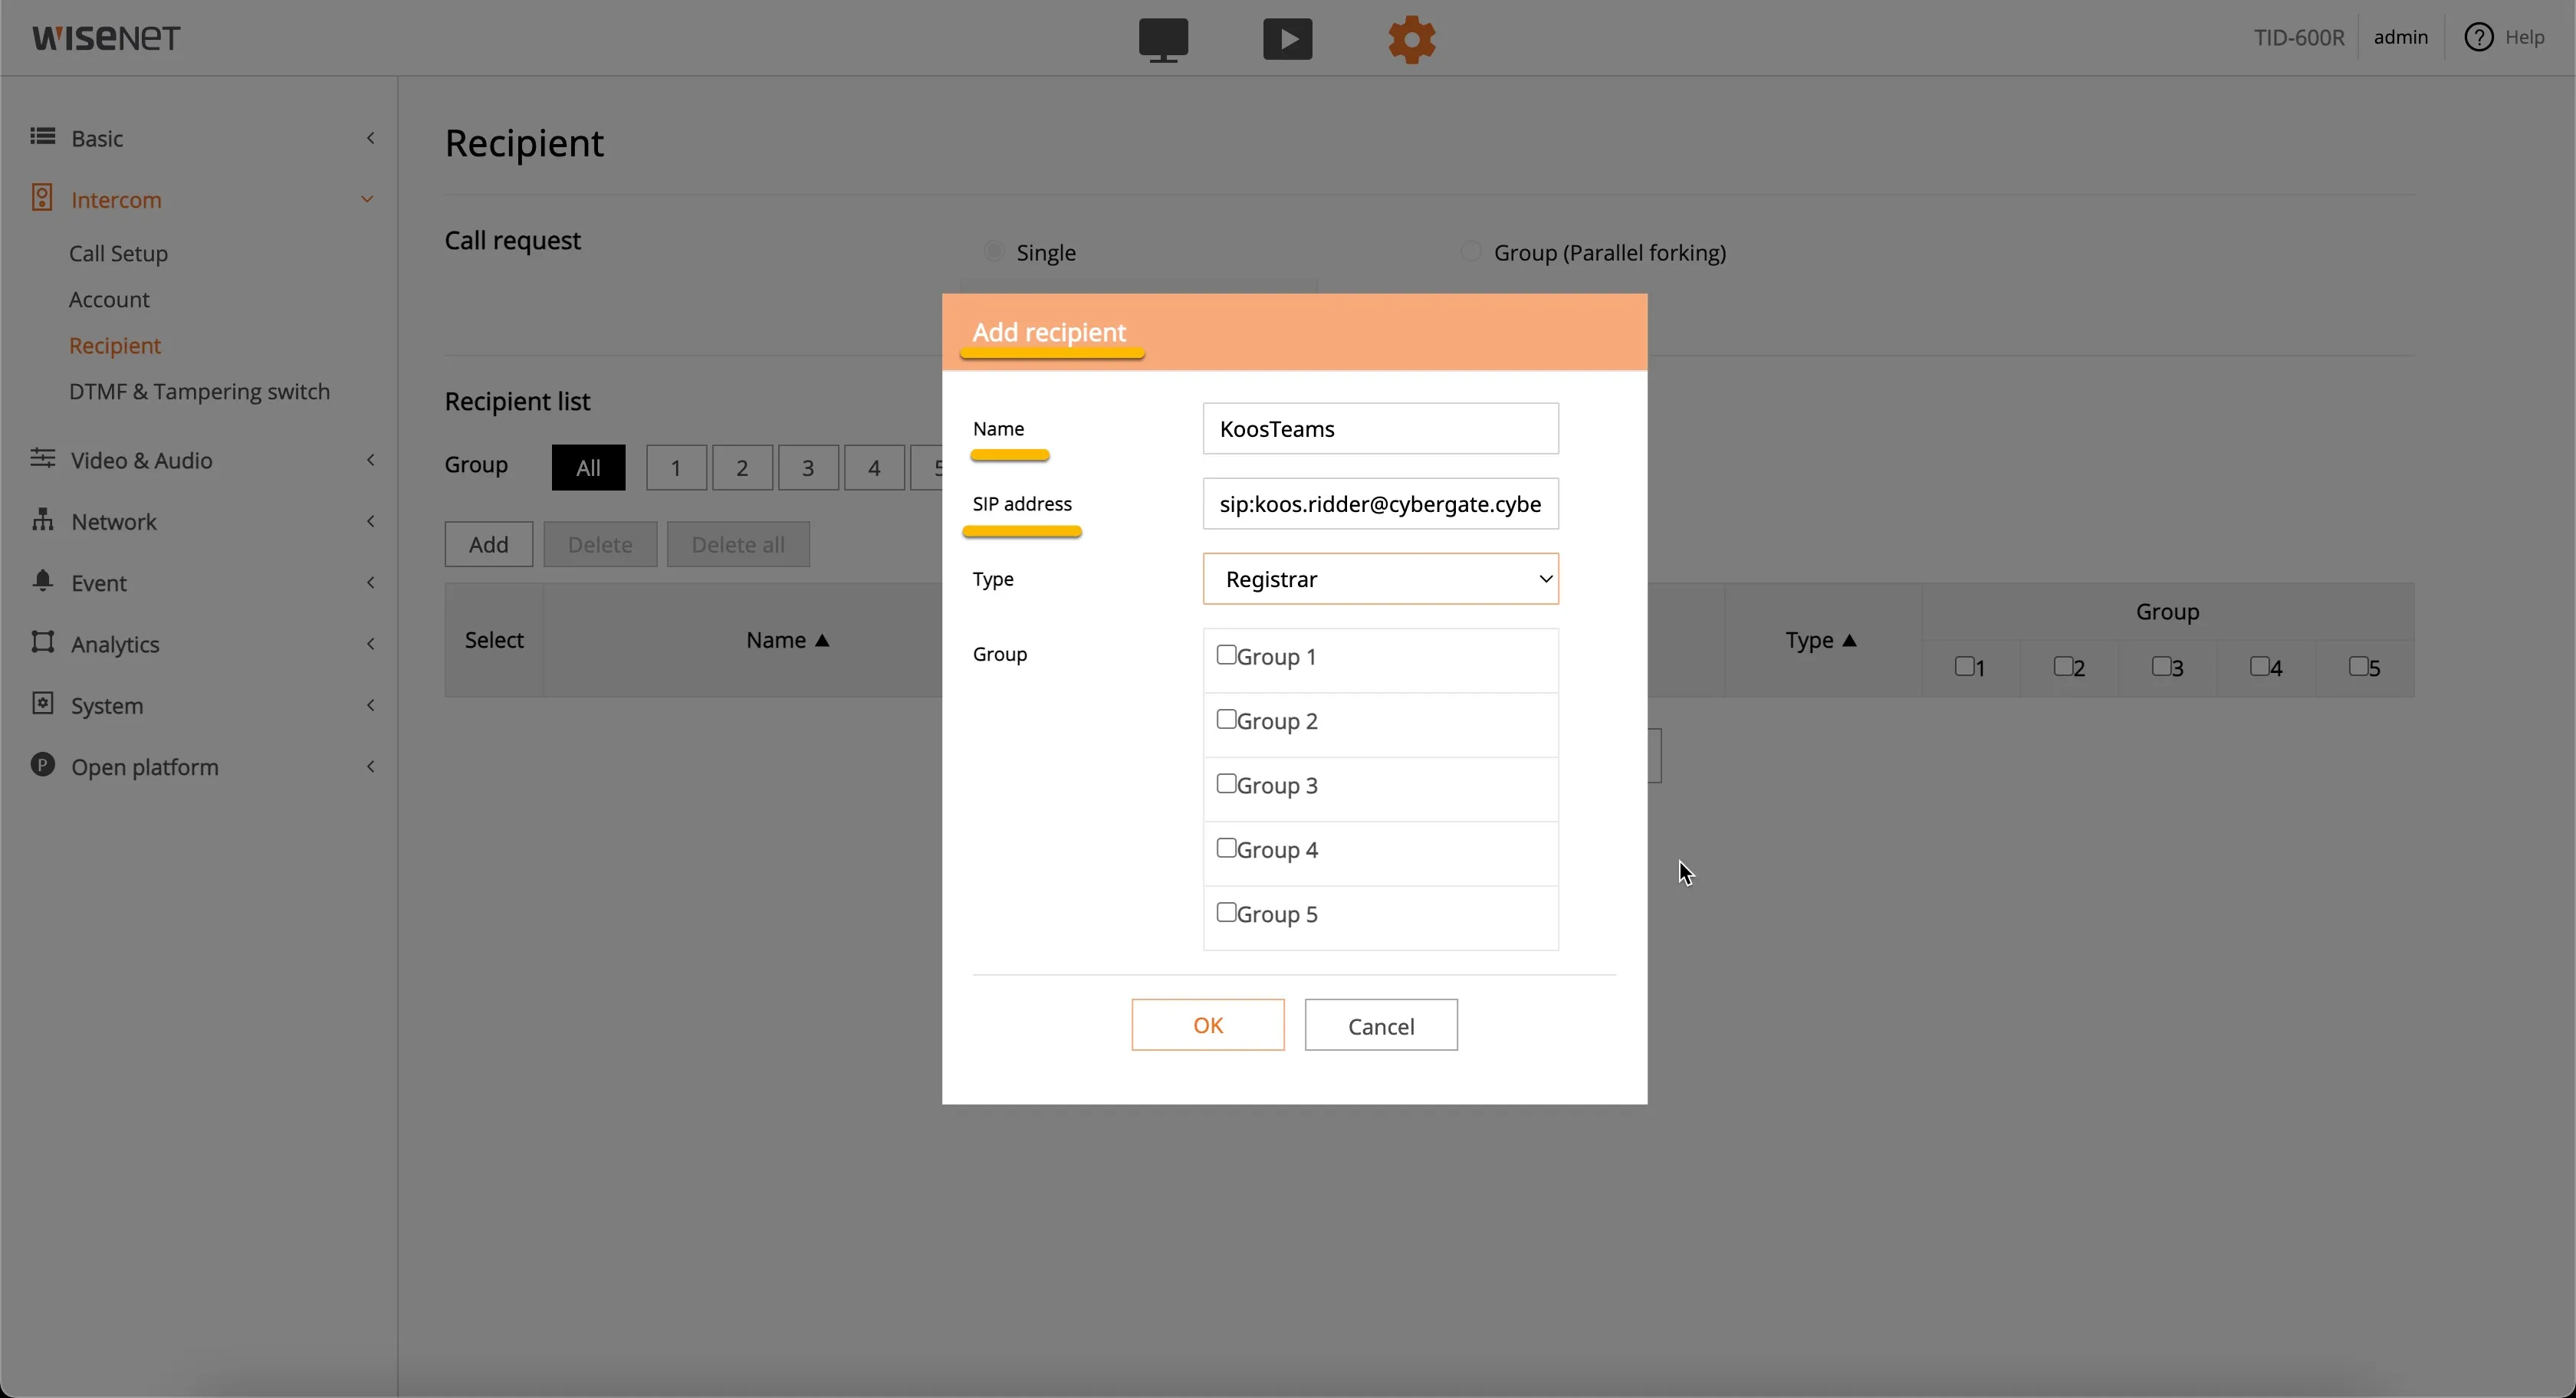The height and width of the screenshot is (1398, 2576).
Task: Click the SIP address input field
Action: click(x=1380, y=504)
